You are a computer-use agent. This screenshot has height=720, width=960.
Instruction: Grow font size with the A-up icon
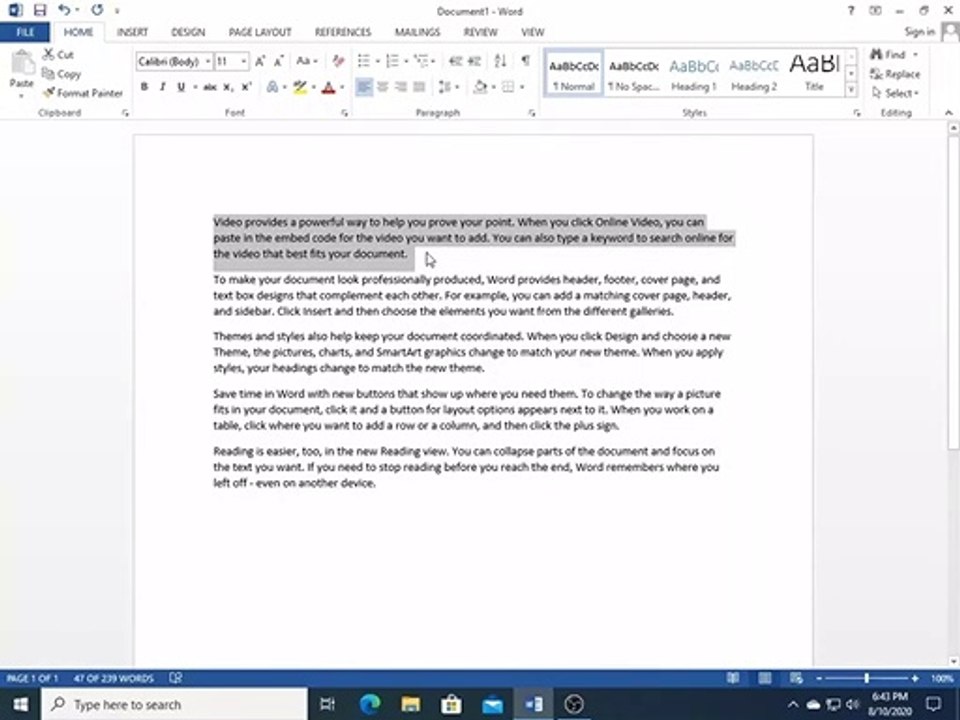(x=260, y=61)
